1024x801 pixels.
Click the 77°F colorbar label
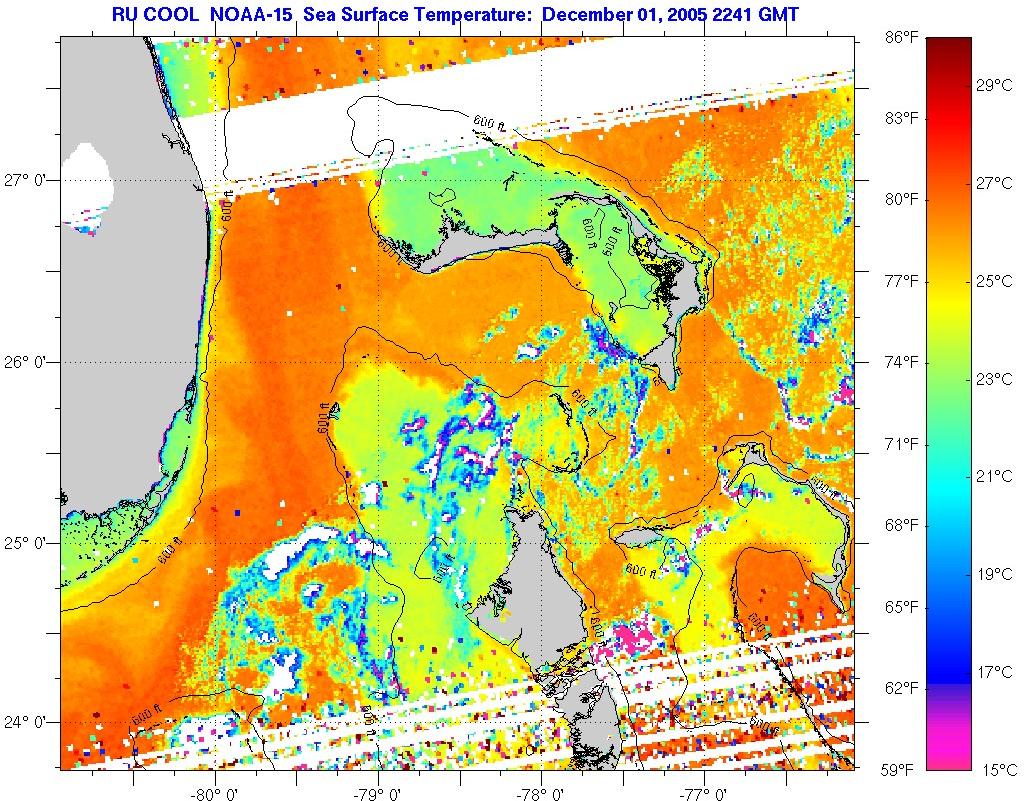(x=902, y=281)
